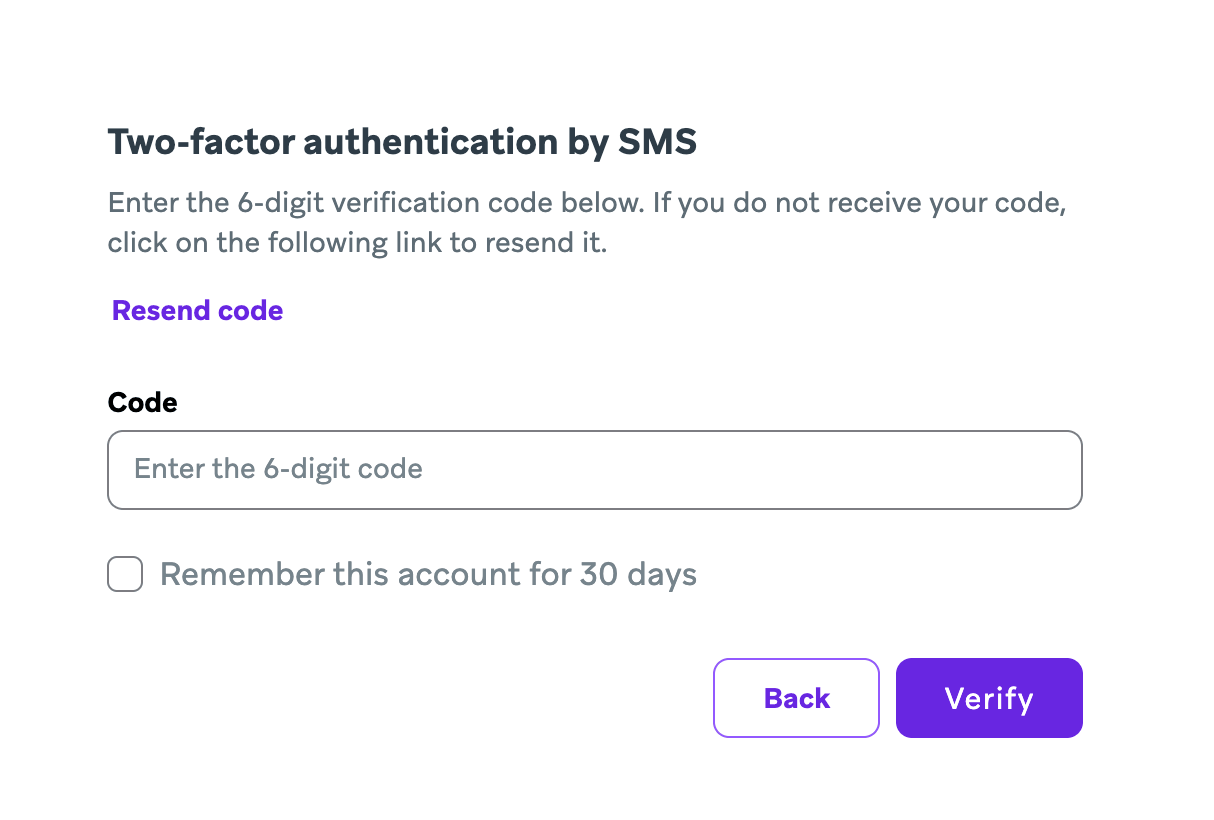Tick the 30 days remember box
The width and height of the screenshot is (1214, 820).
coord(125,575)
